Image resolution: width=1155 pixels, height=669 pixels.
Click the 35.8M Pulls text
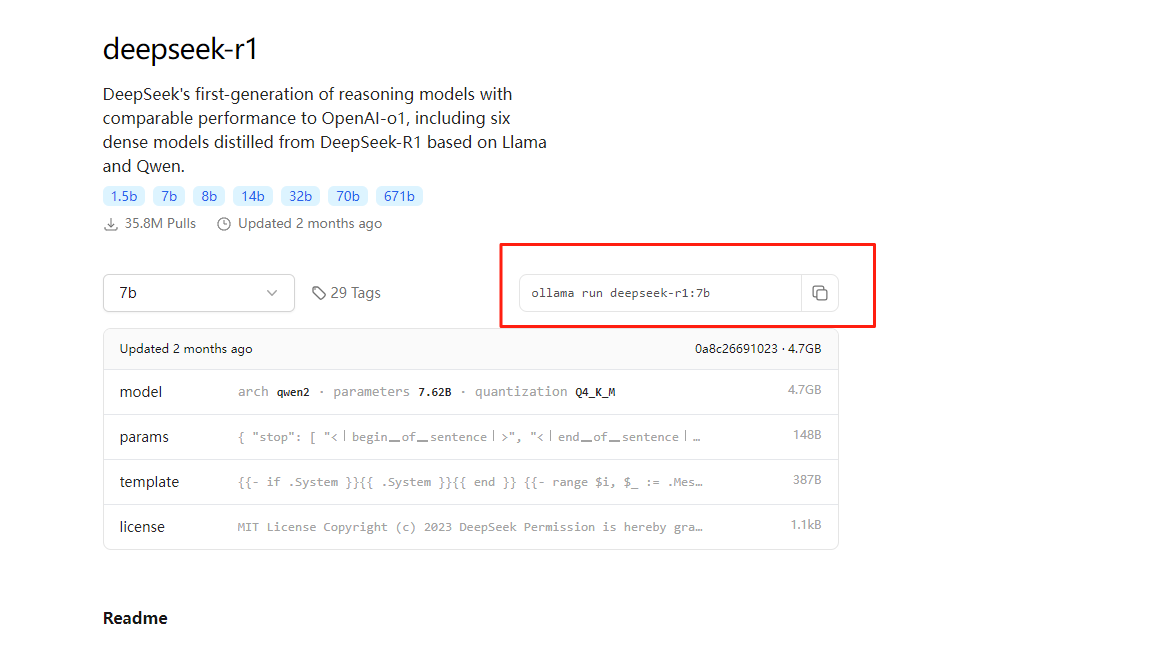[x=160, y=224]
